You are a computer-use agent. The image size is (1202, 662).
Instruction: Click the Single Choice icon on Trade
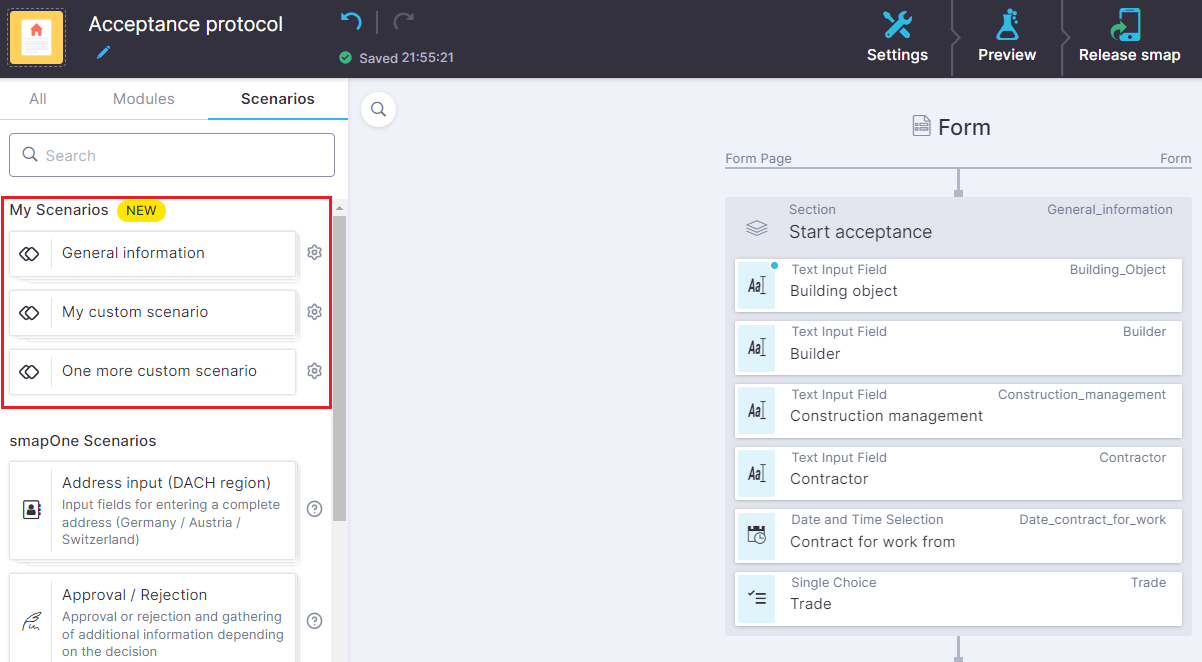[758, 598]
